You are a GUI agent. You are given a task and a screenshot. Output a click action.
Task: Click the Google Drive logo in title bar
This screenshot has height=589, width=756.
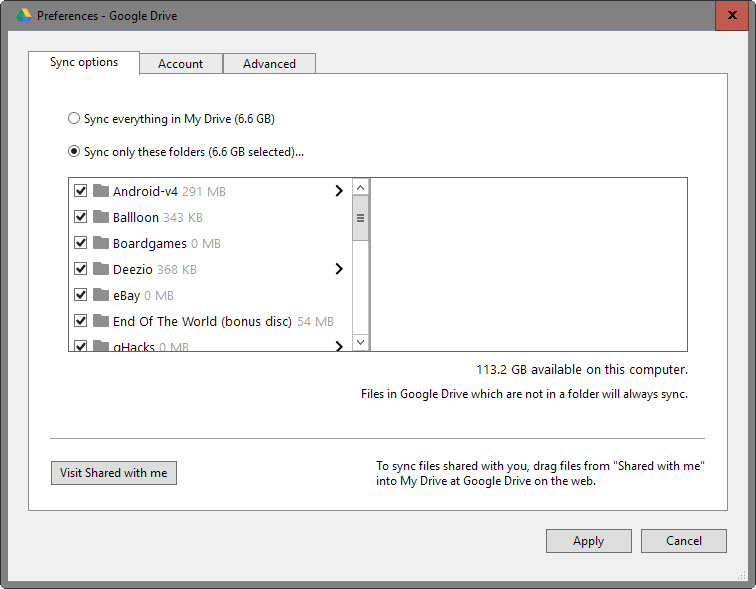[24, 15]
